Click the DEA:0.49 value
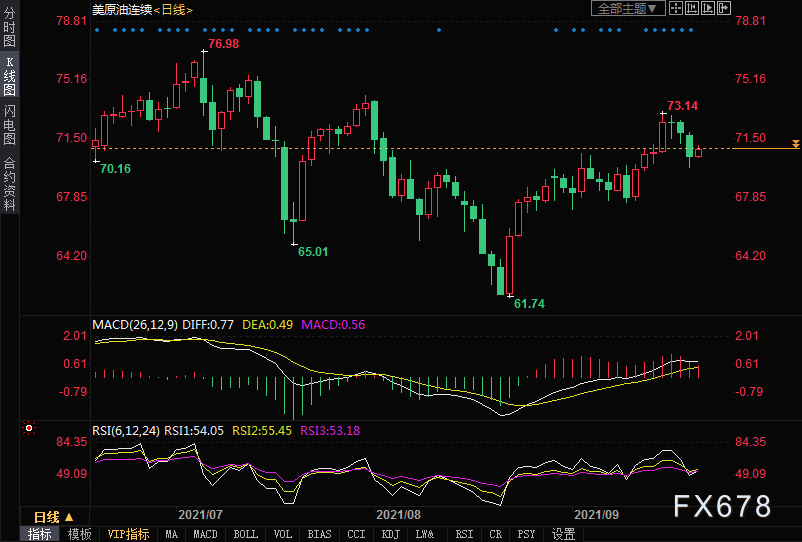This screenshot has width=802, height=542. pyautogui.click(x=268, y=325)
